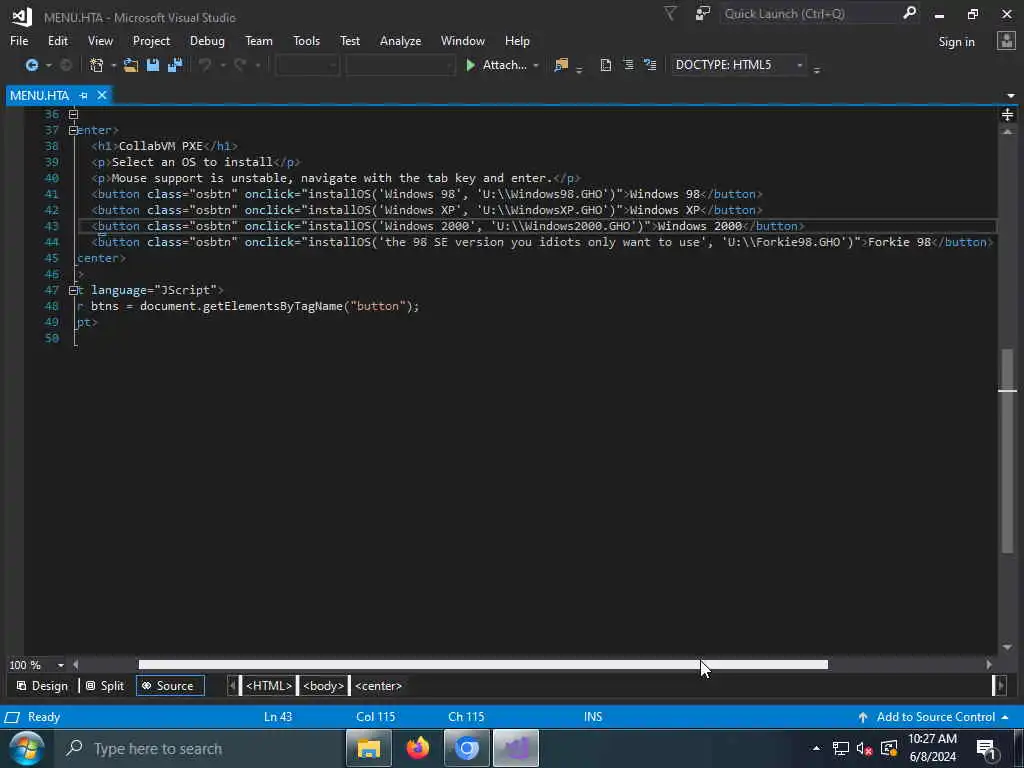Open the Team menu

(259, 40)
